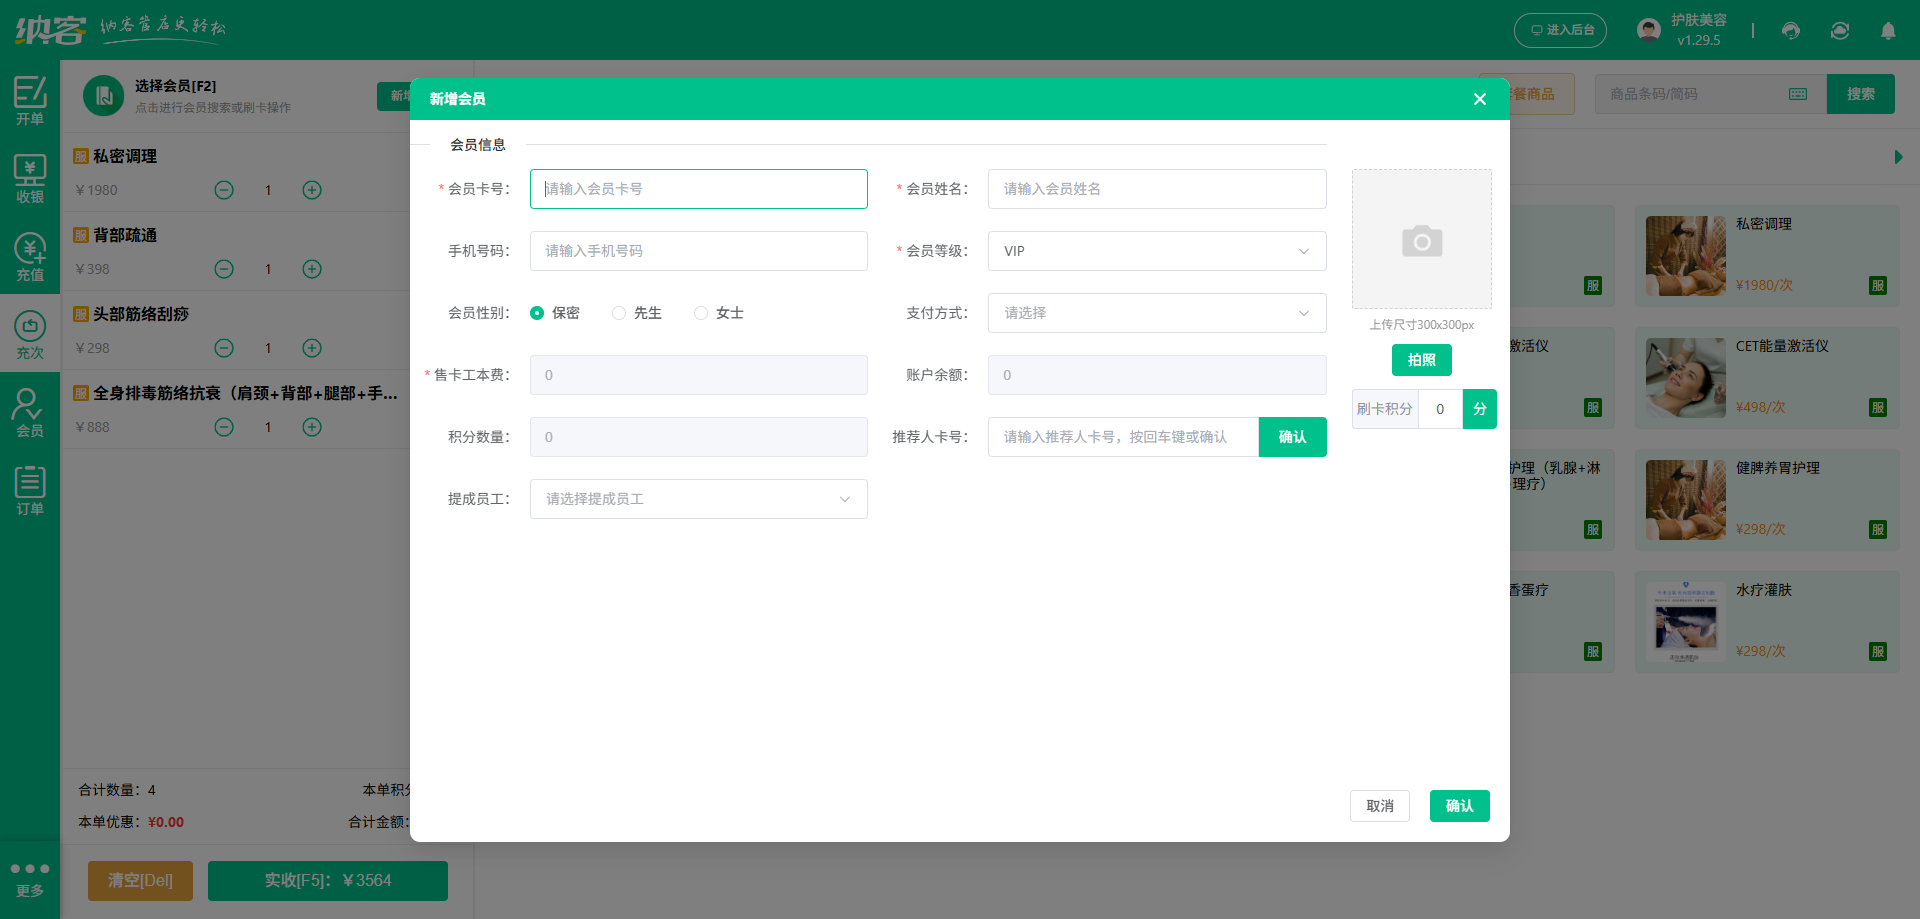Viewport: 1920px width, 919px height.
Task: Click the 会员卡号 card number input field
Action: point(698,189)
